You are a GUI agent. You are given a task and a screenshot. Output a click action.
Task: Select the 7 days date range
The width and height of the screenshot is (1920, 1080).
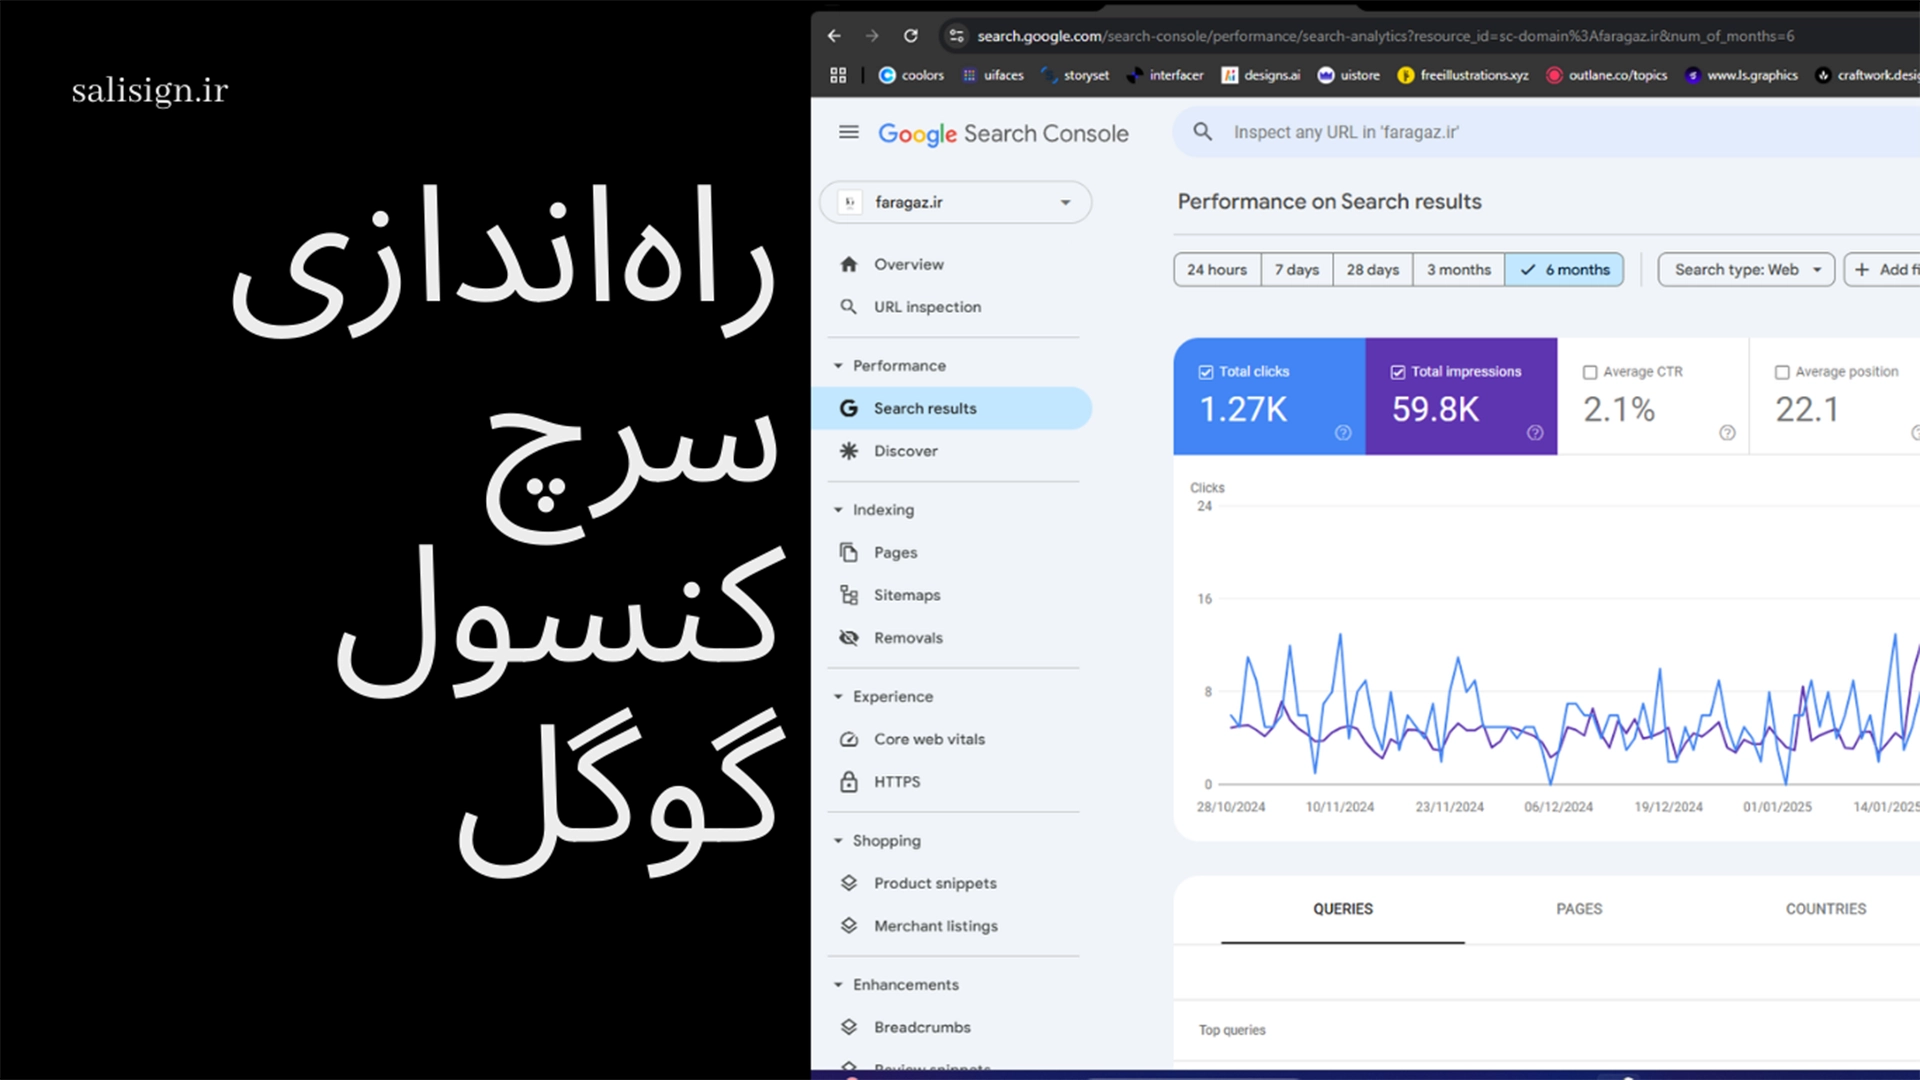pos(1297,270)
